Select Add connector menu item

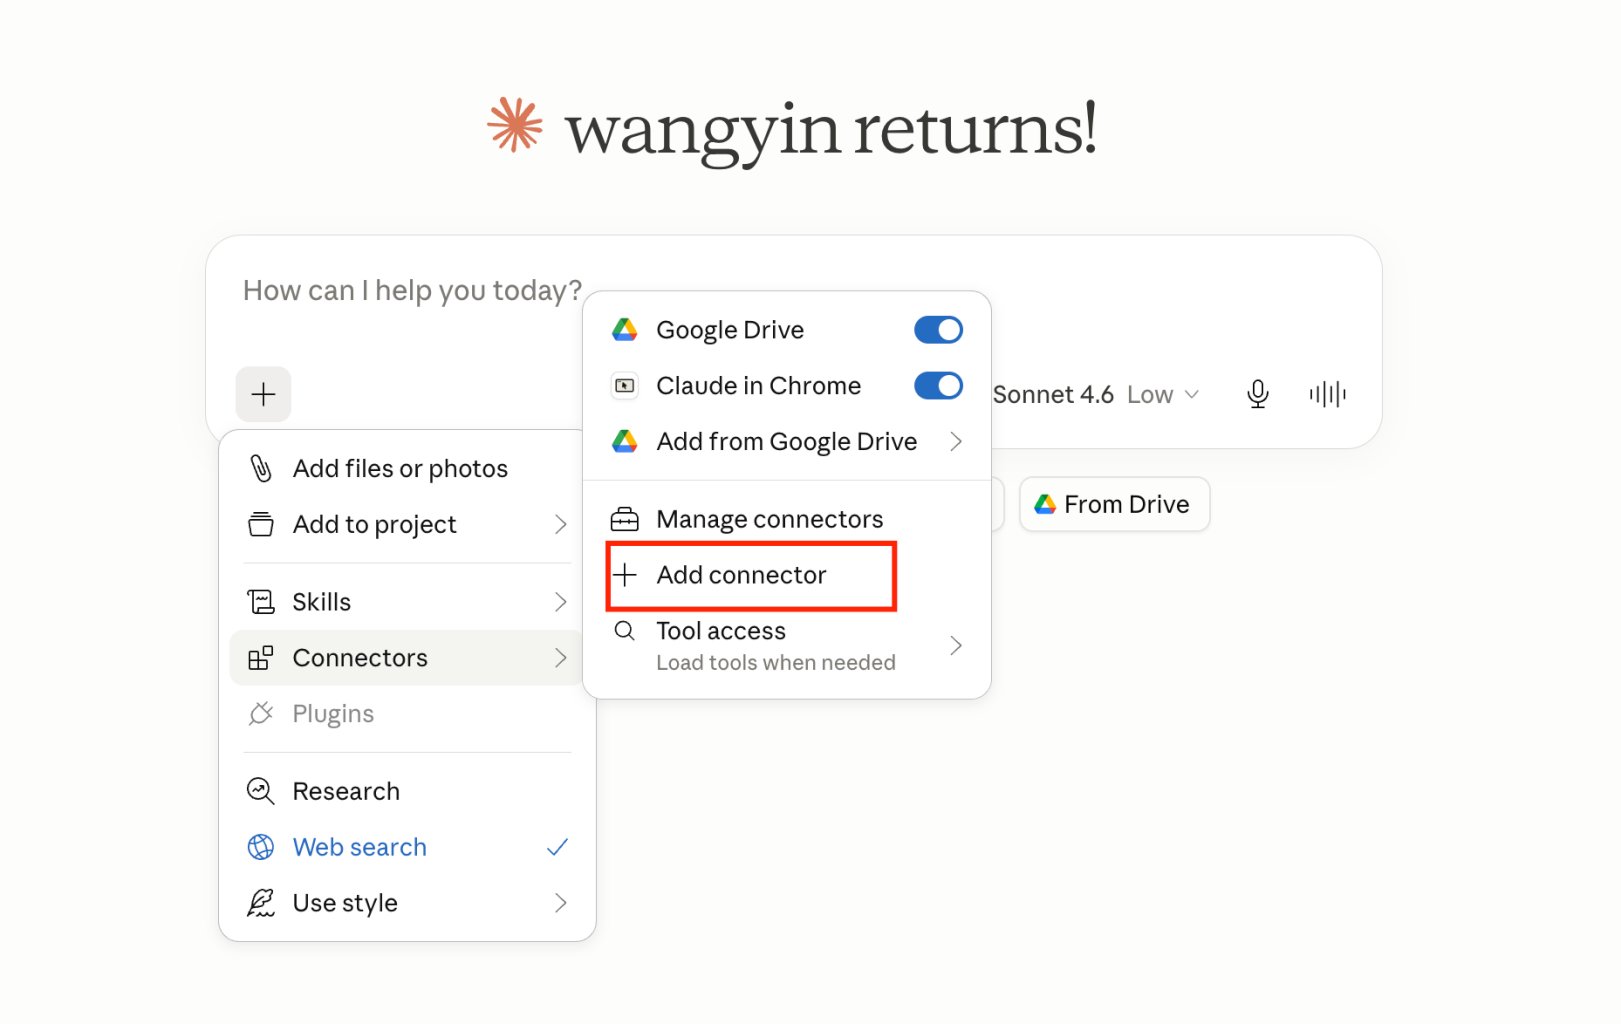752,575
